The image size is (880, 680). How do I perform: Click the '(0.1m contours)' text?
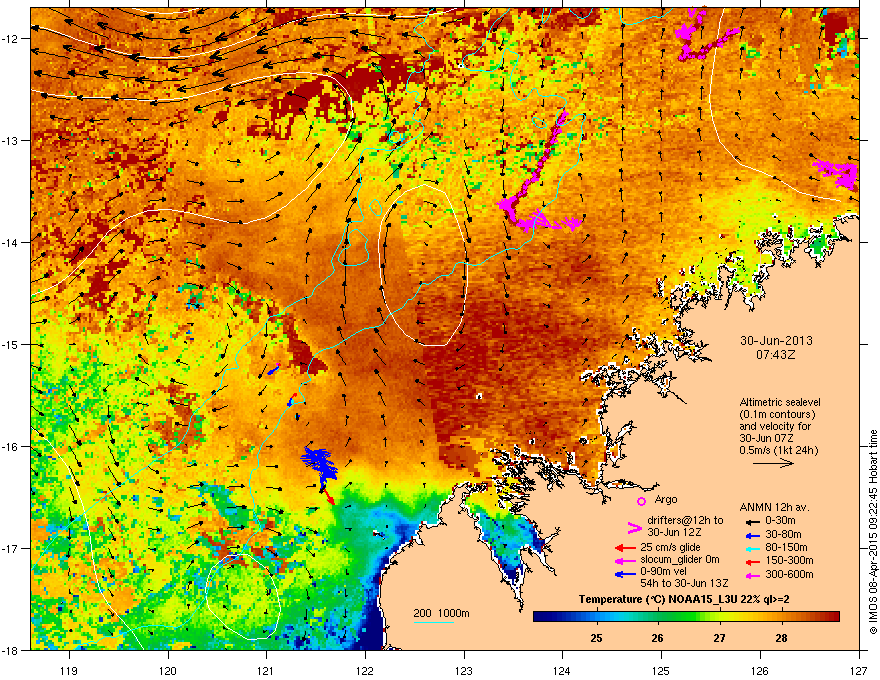point(777,415)
